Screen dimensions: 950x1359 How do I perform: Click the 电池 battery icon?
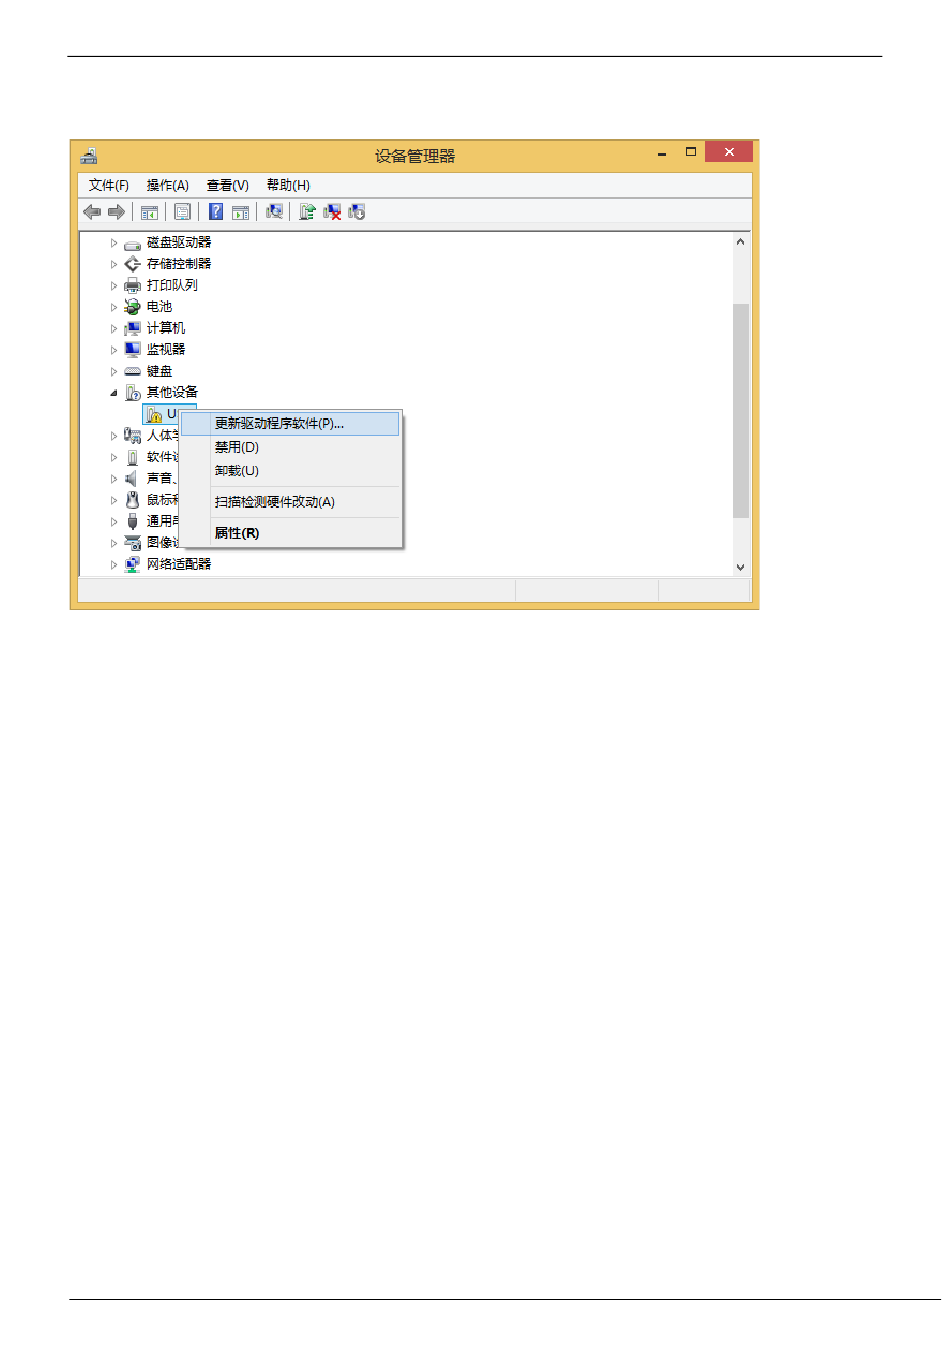(132, 307)
